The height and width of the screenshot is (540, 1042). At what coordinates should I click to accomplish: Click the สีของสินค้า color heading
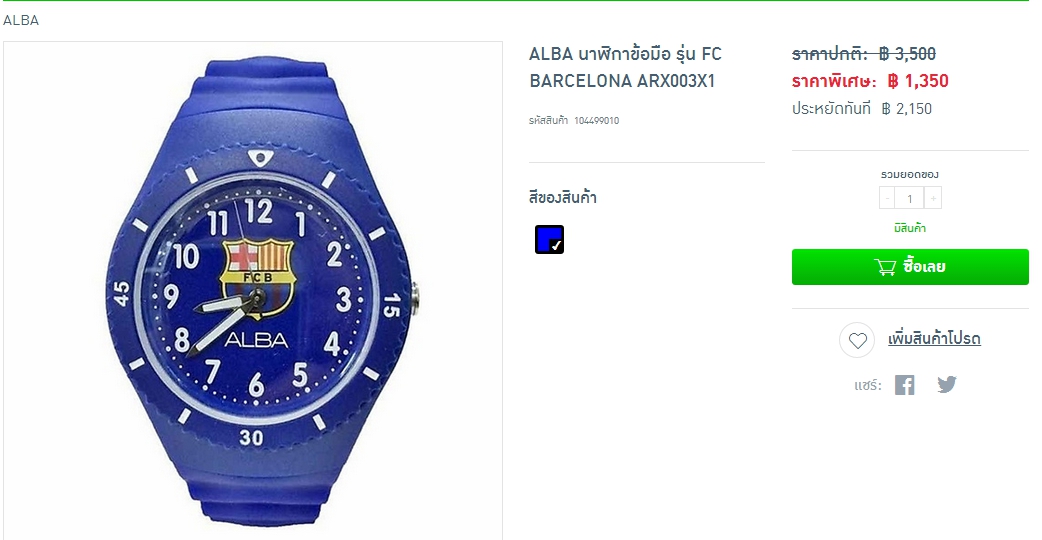tap(563, 198)
